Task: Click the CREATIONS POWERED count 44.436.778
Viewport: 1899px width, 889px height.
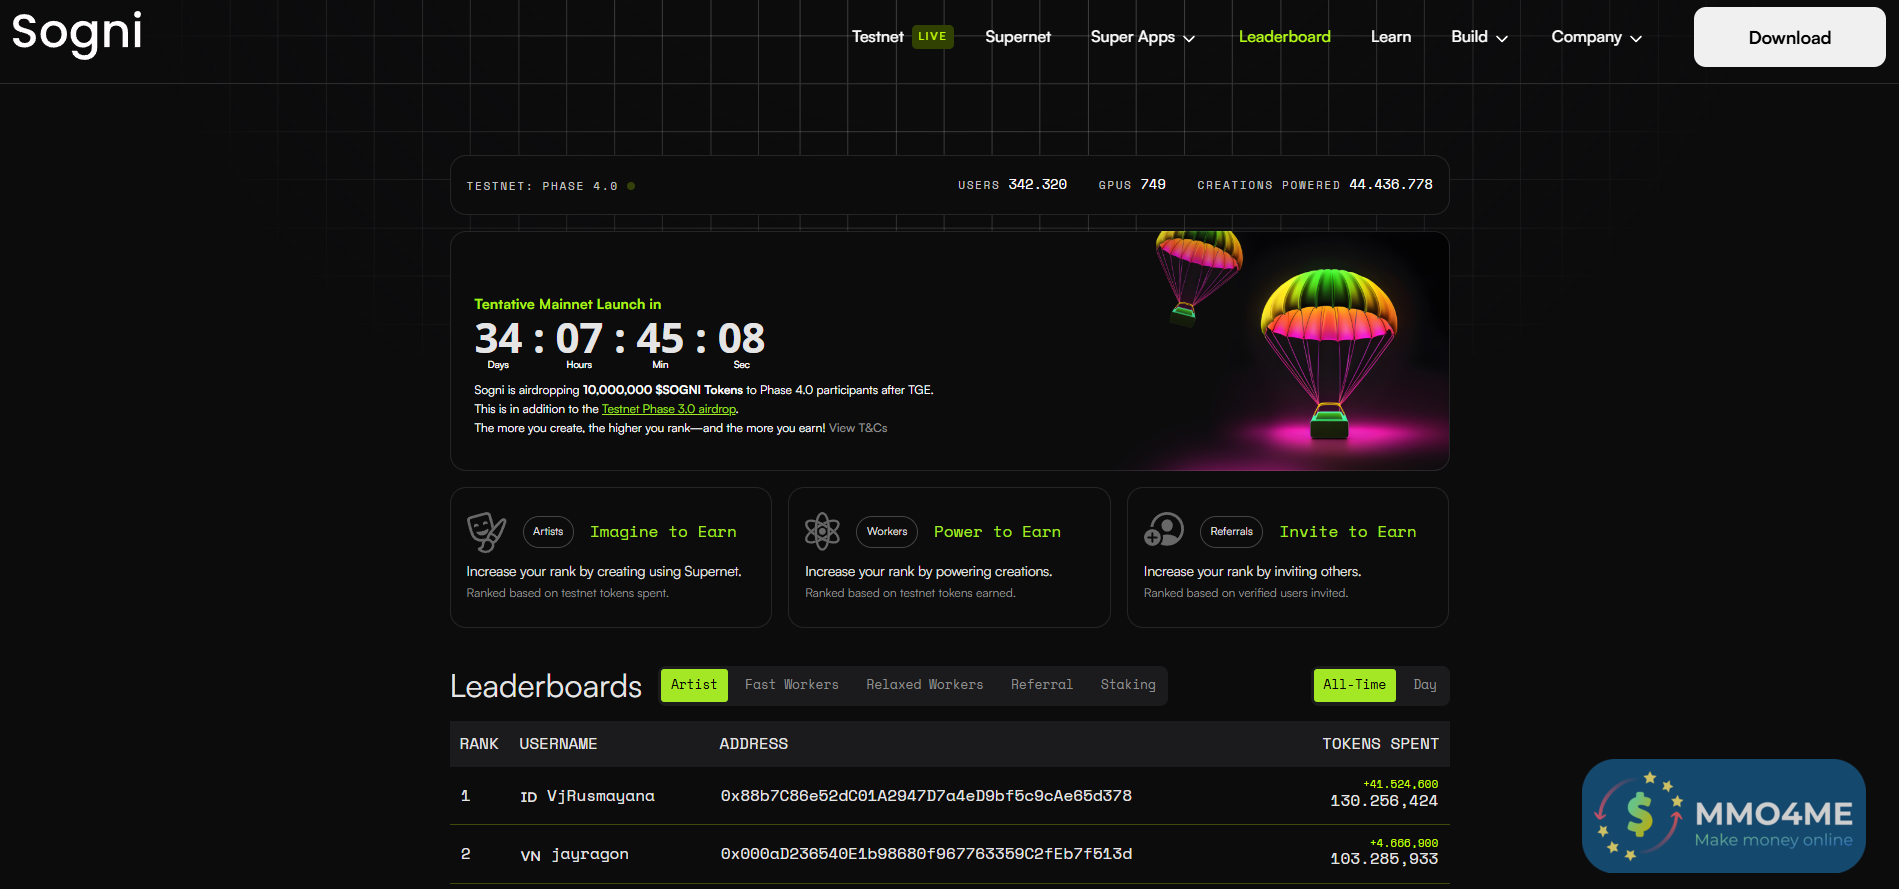Action: pos(1391,185)
